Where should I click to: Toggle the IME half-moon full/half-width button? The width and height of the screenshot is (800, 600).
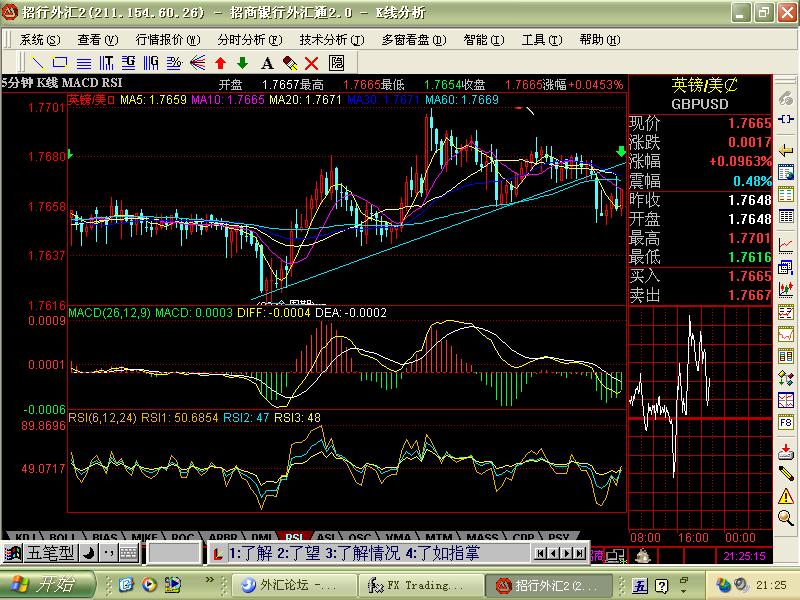pos(89,553)
